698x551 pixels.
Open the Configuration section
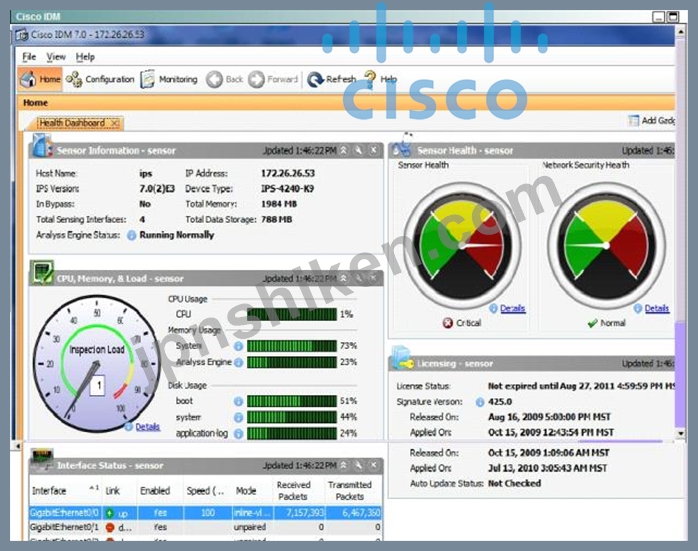pos(100,79)
